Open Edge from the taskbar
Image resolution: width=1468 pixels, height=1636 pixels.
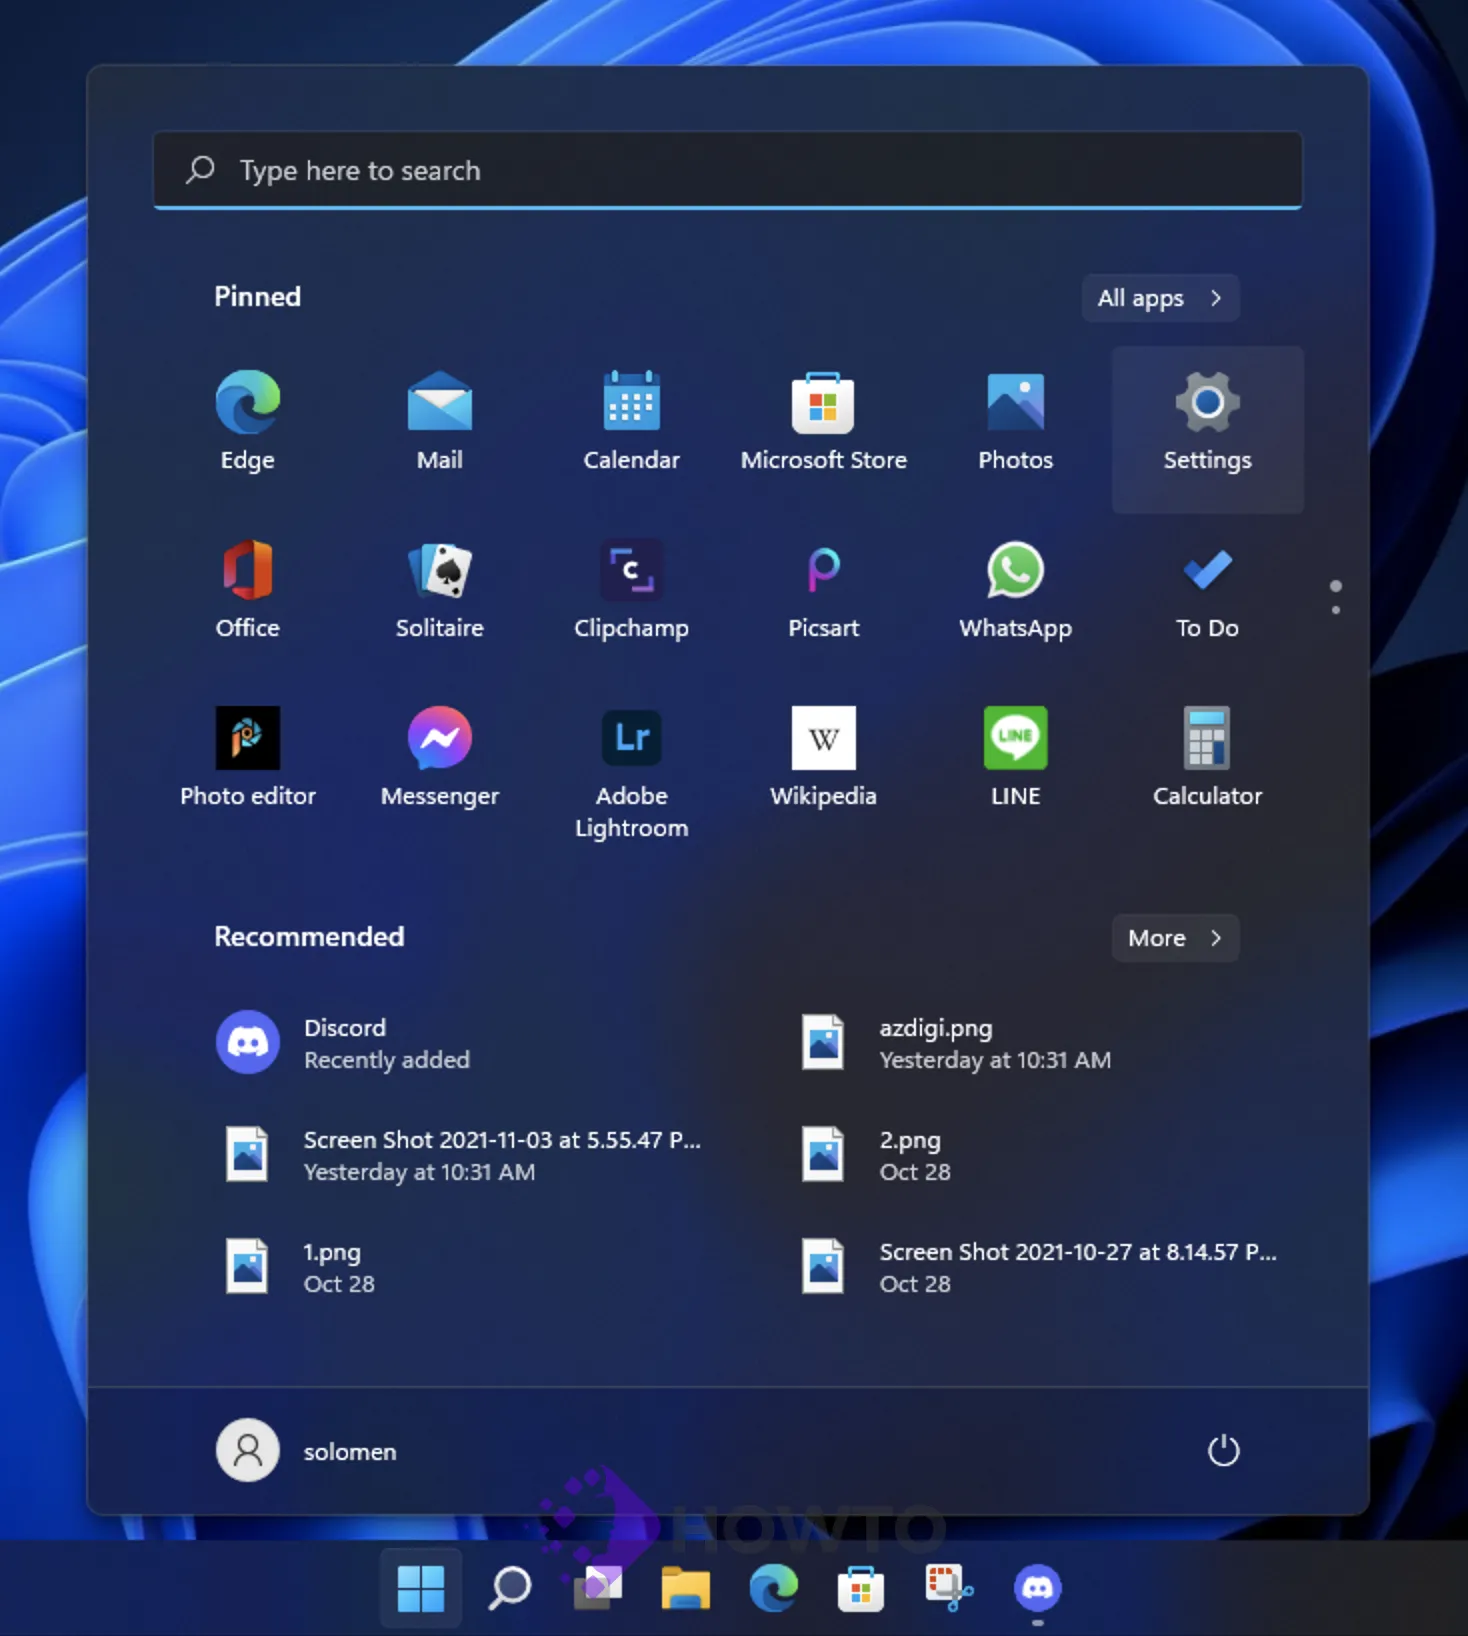(773, 1587)
